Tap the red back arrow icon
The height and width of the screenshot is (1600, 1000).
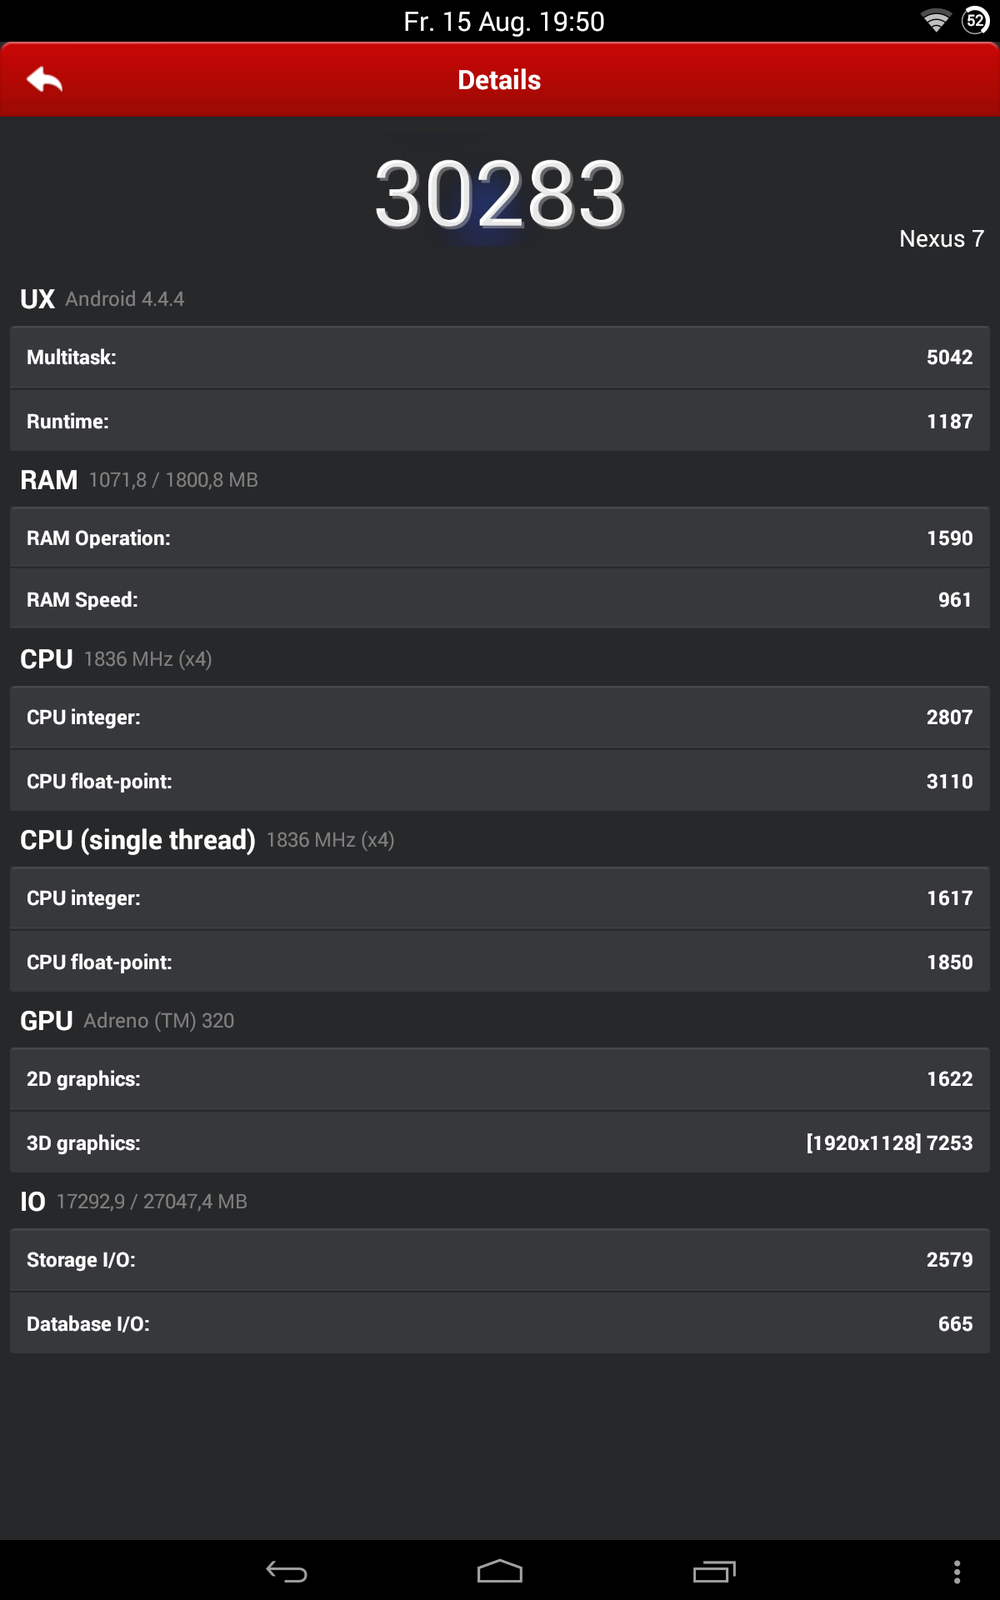(x=44, y=80)
